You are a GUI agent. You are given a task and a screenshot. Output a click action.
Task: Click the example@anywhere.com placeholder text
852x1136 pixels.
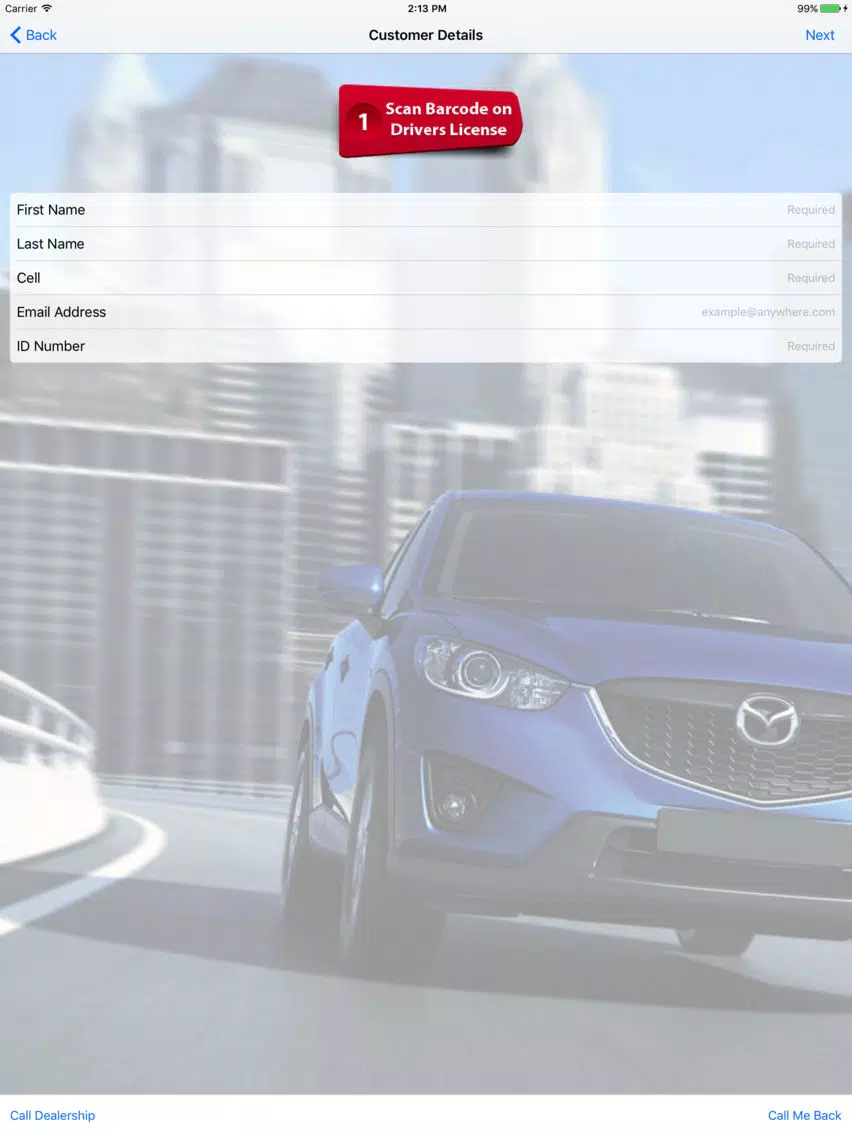click(768, 312)
